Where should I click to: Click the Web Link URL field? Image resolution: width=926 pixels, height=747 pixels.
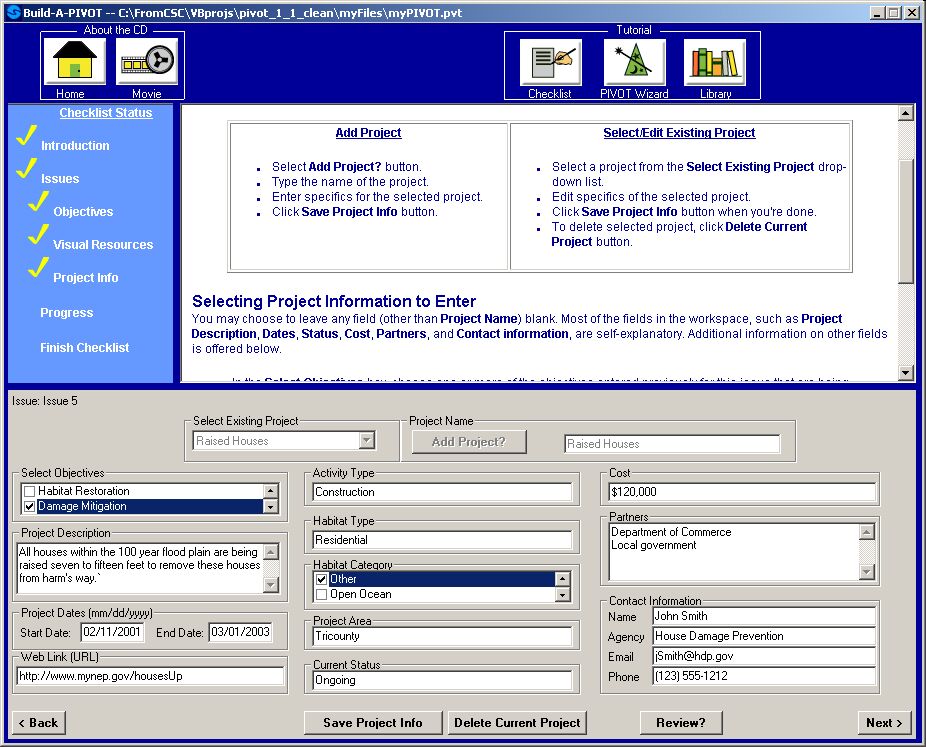[x=151, y=676]
